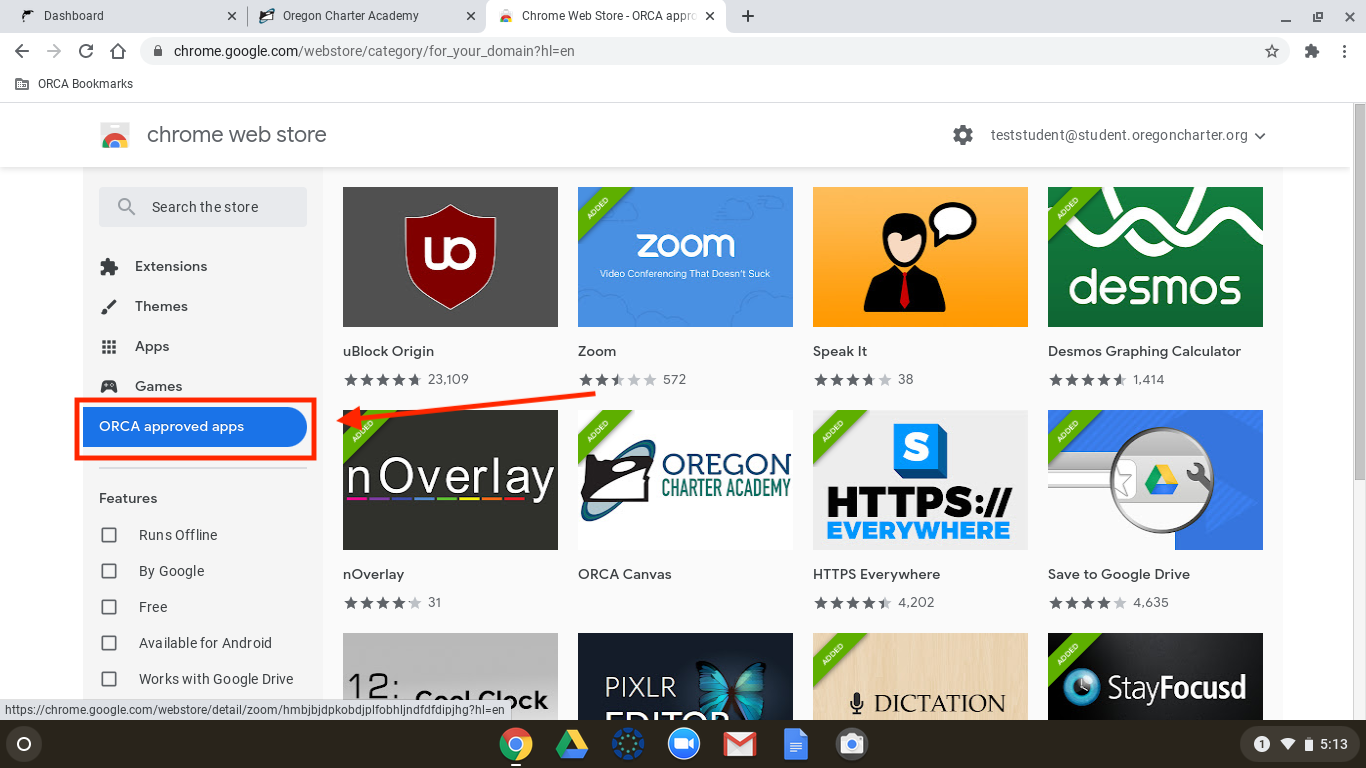Screen dimensions: 1366x768
Task: Open the nOverlay title link
Action: click(373, 574)
